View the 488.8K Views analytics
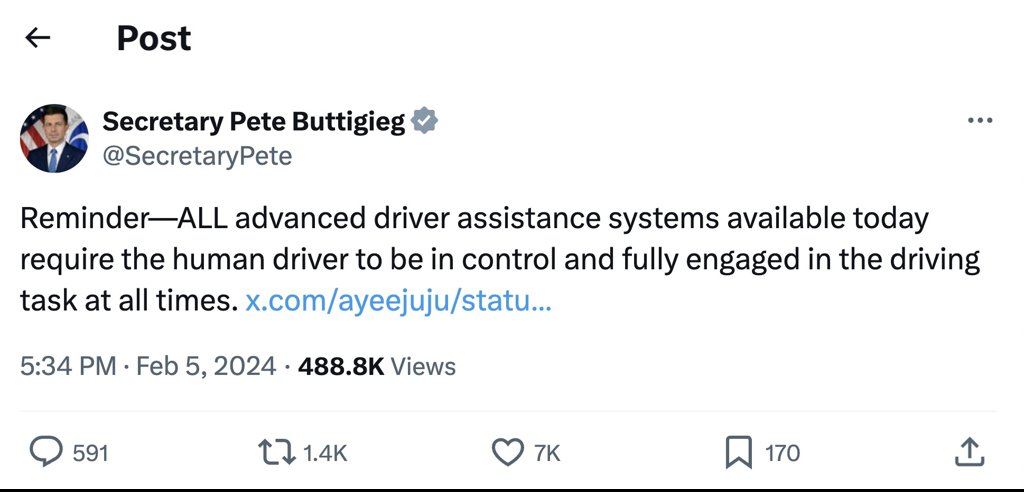The width and height of the screenshot is (1024, 492). point(377,367)
